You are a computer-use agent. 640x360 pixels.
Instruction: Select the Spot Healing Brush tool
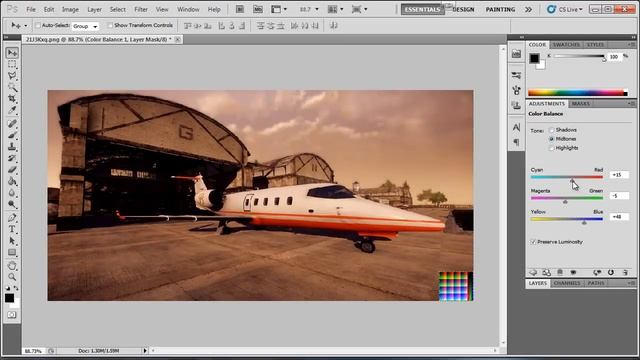pos(12,124)
